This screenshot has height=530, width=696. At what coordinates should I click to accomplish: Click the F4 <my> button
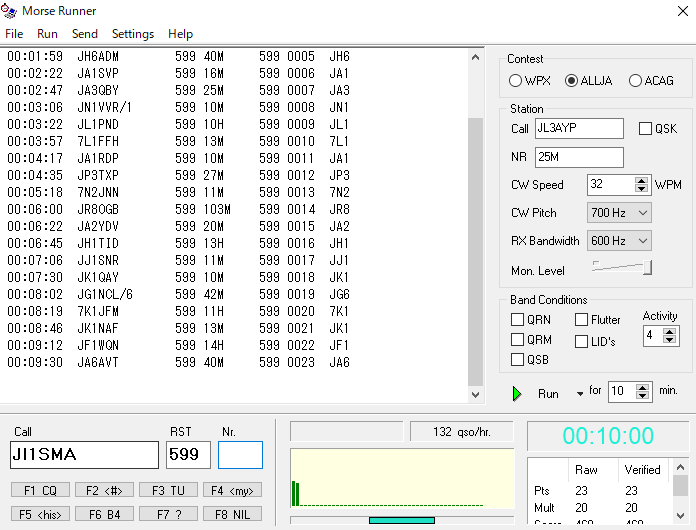[x=232, y=490]
